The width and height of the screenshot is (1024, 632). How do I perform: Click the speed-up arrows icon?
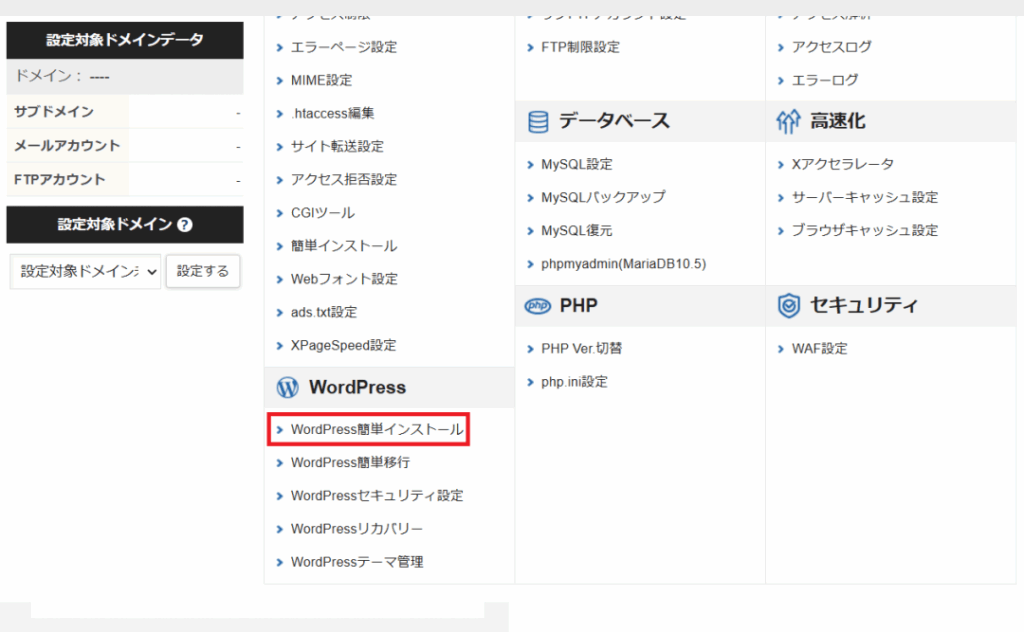[x=788, y=121]
